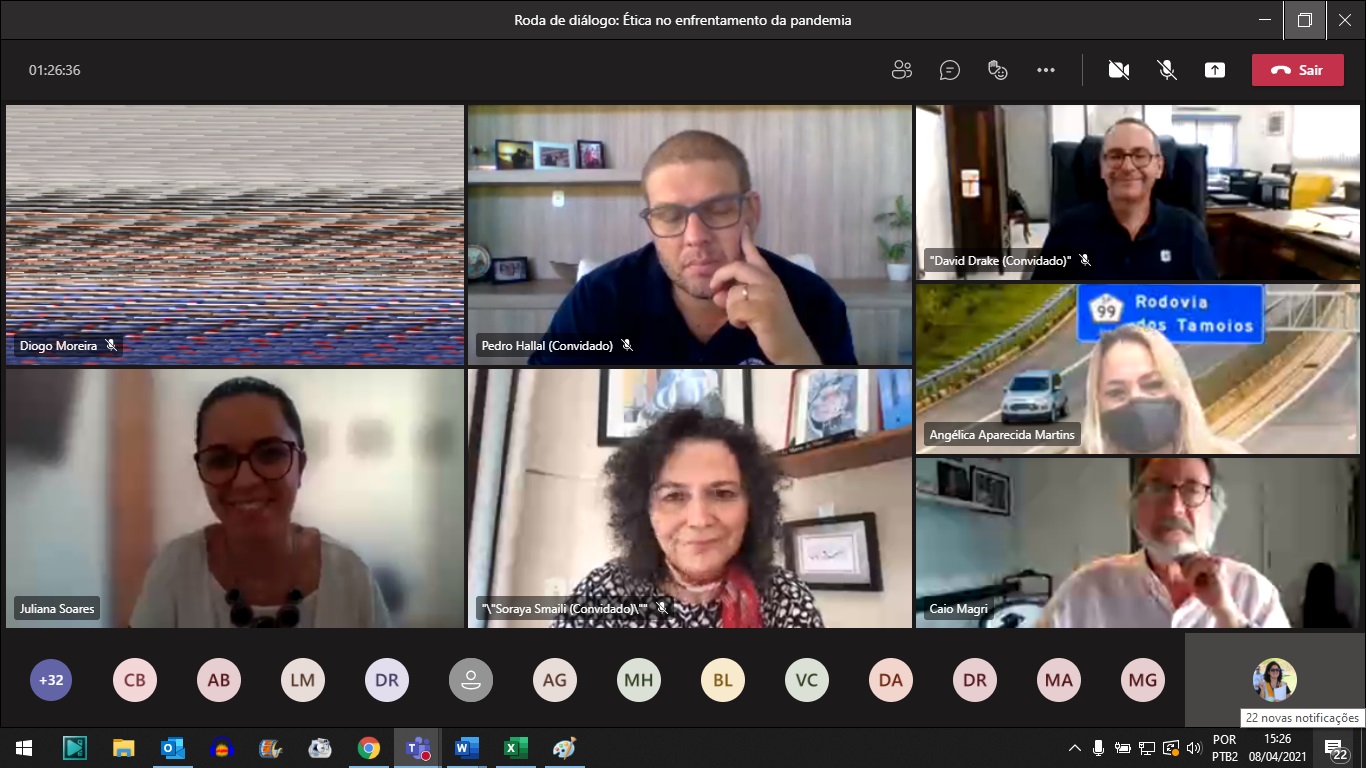This screenshot has width=1366, height=768.
Task: Expand the +32 more participants list
Action: 51,680
